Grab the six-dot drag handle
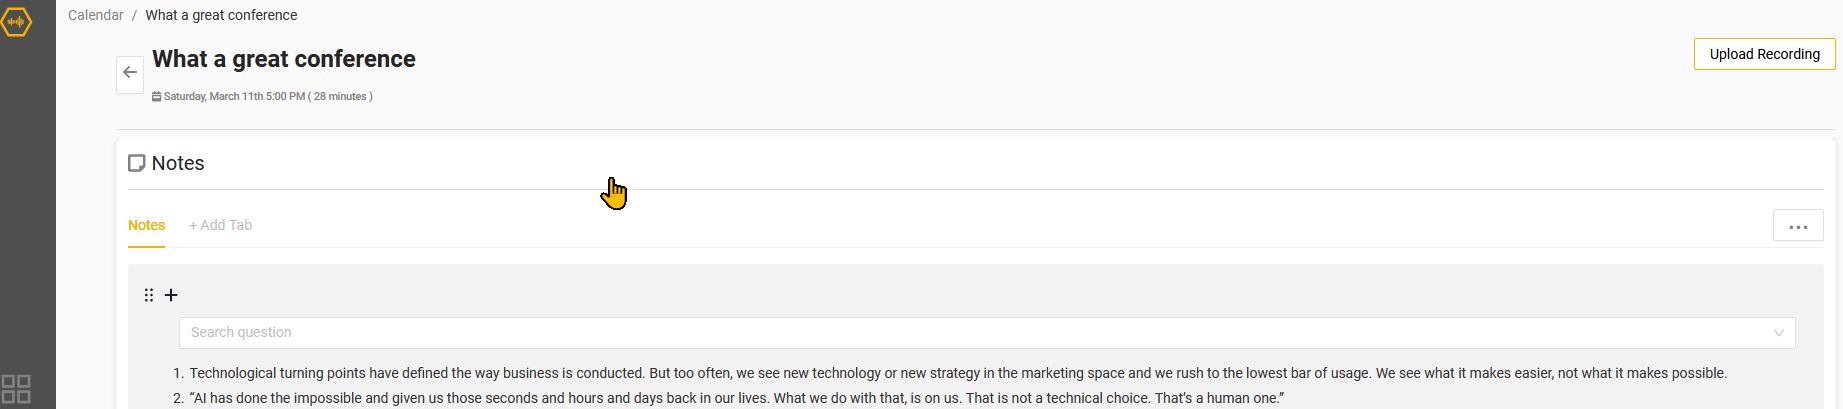 tap(149, 295)
